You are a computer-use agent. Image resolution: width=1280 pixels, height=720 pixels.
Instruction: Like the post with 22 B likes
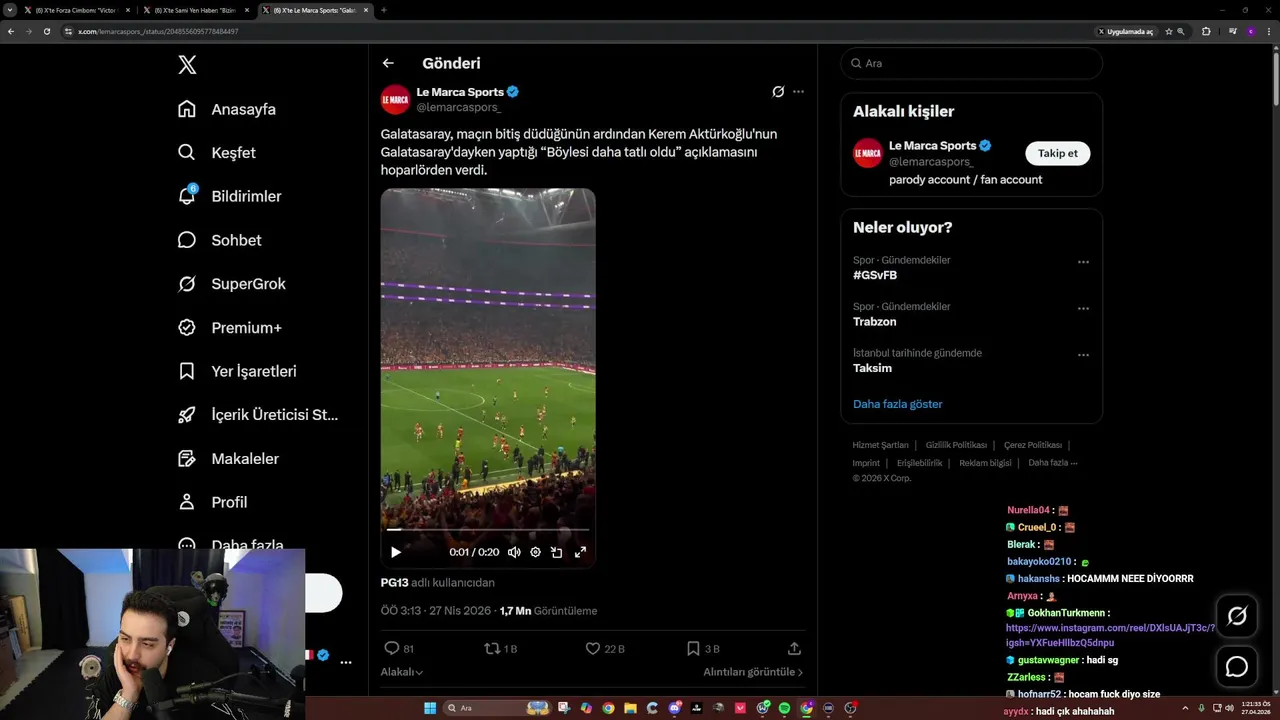(605, 648)
